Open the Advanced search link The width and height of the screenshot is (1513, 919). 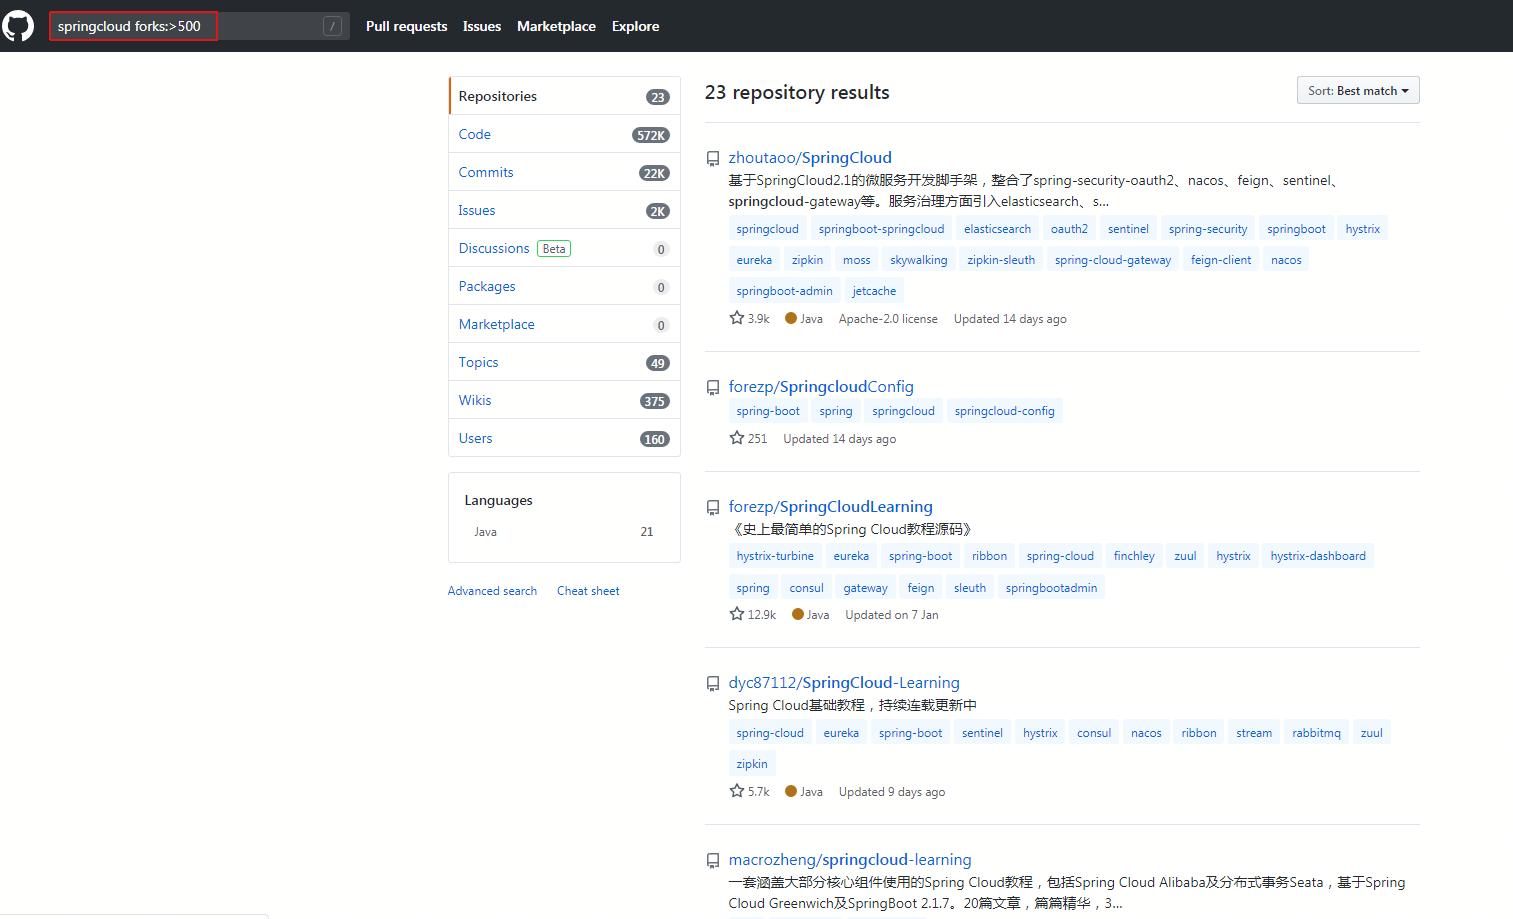(492, 591)
